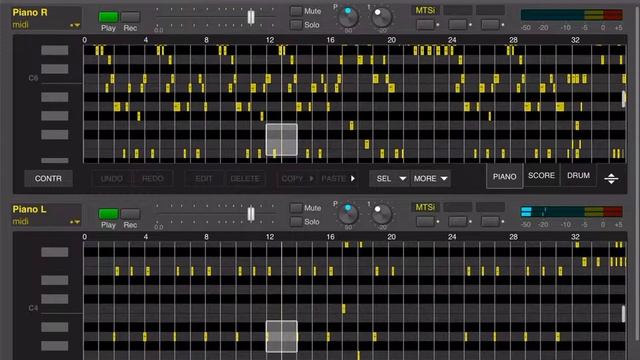Viewport: 640px width, 360px height.
Task: Switch to DRUM editor tab
Action: pyautogui.click(x=578, y=176)
